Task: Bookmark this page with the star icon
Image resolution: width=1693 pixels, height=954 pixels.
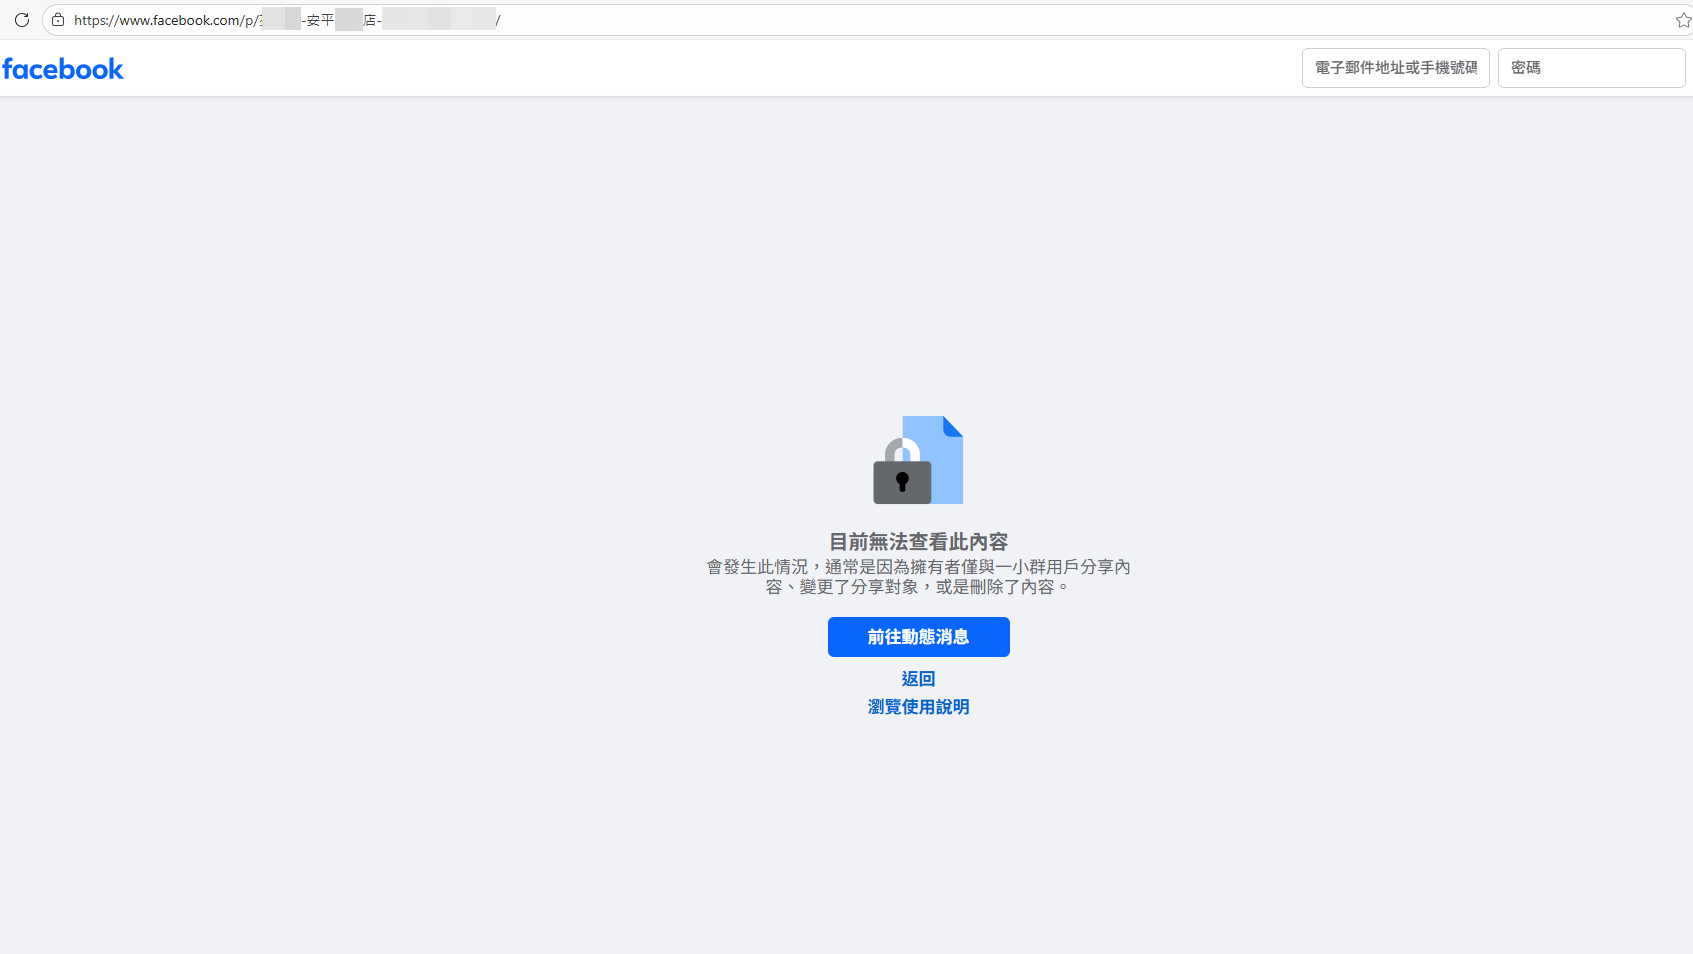Action: (1682, 19)
